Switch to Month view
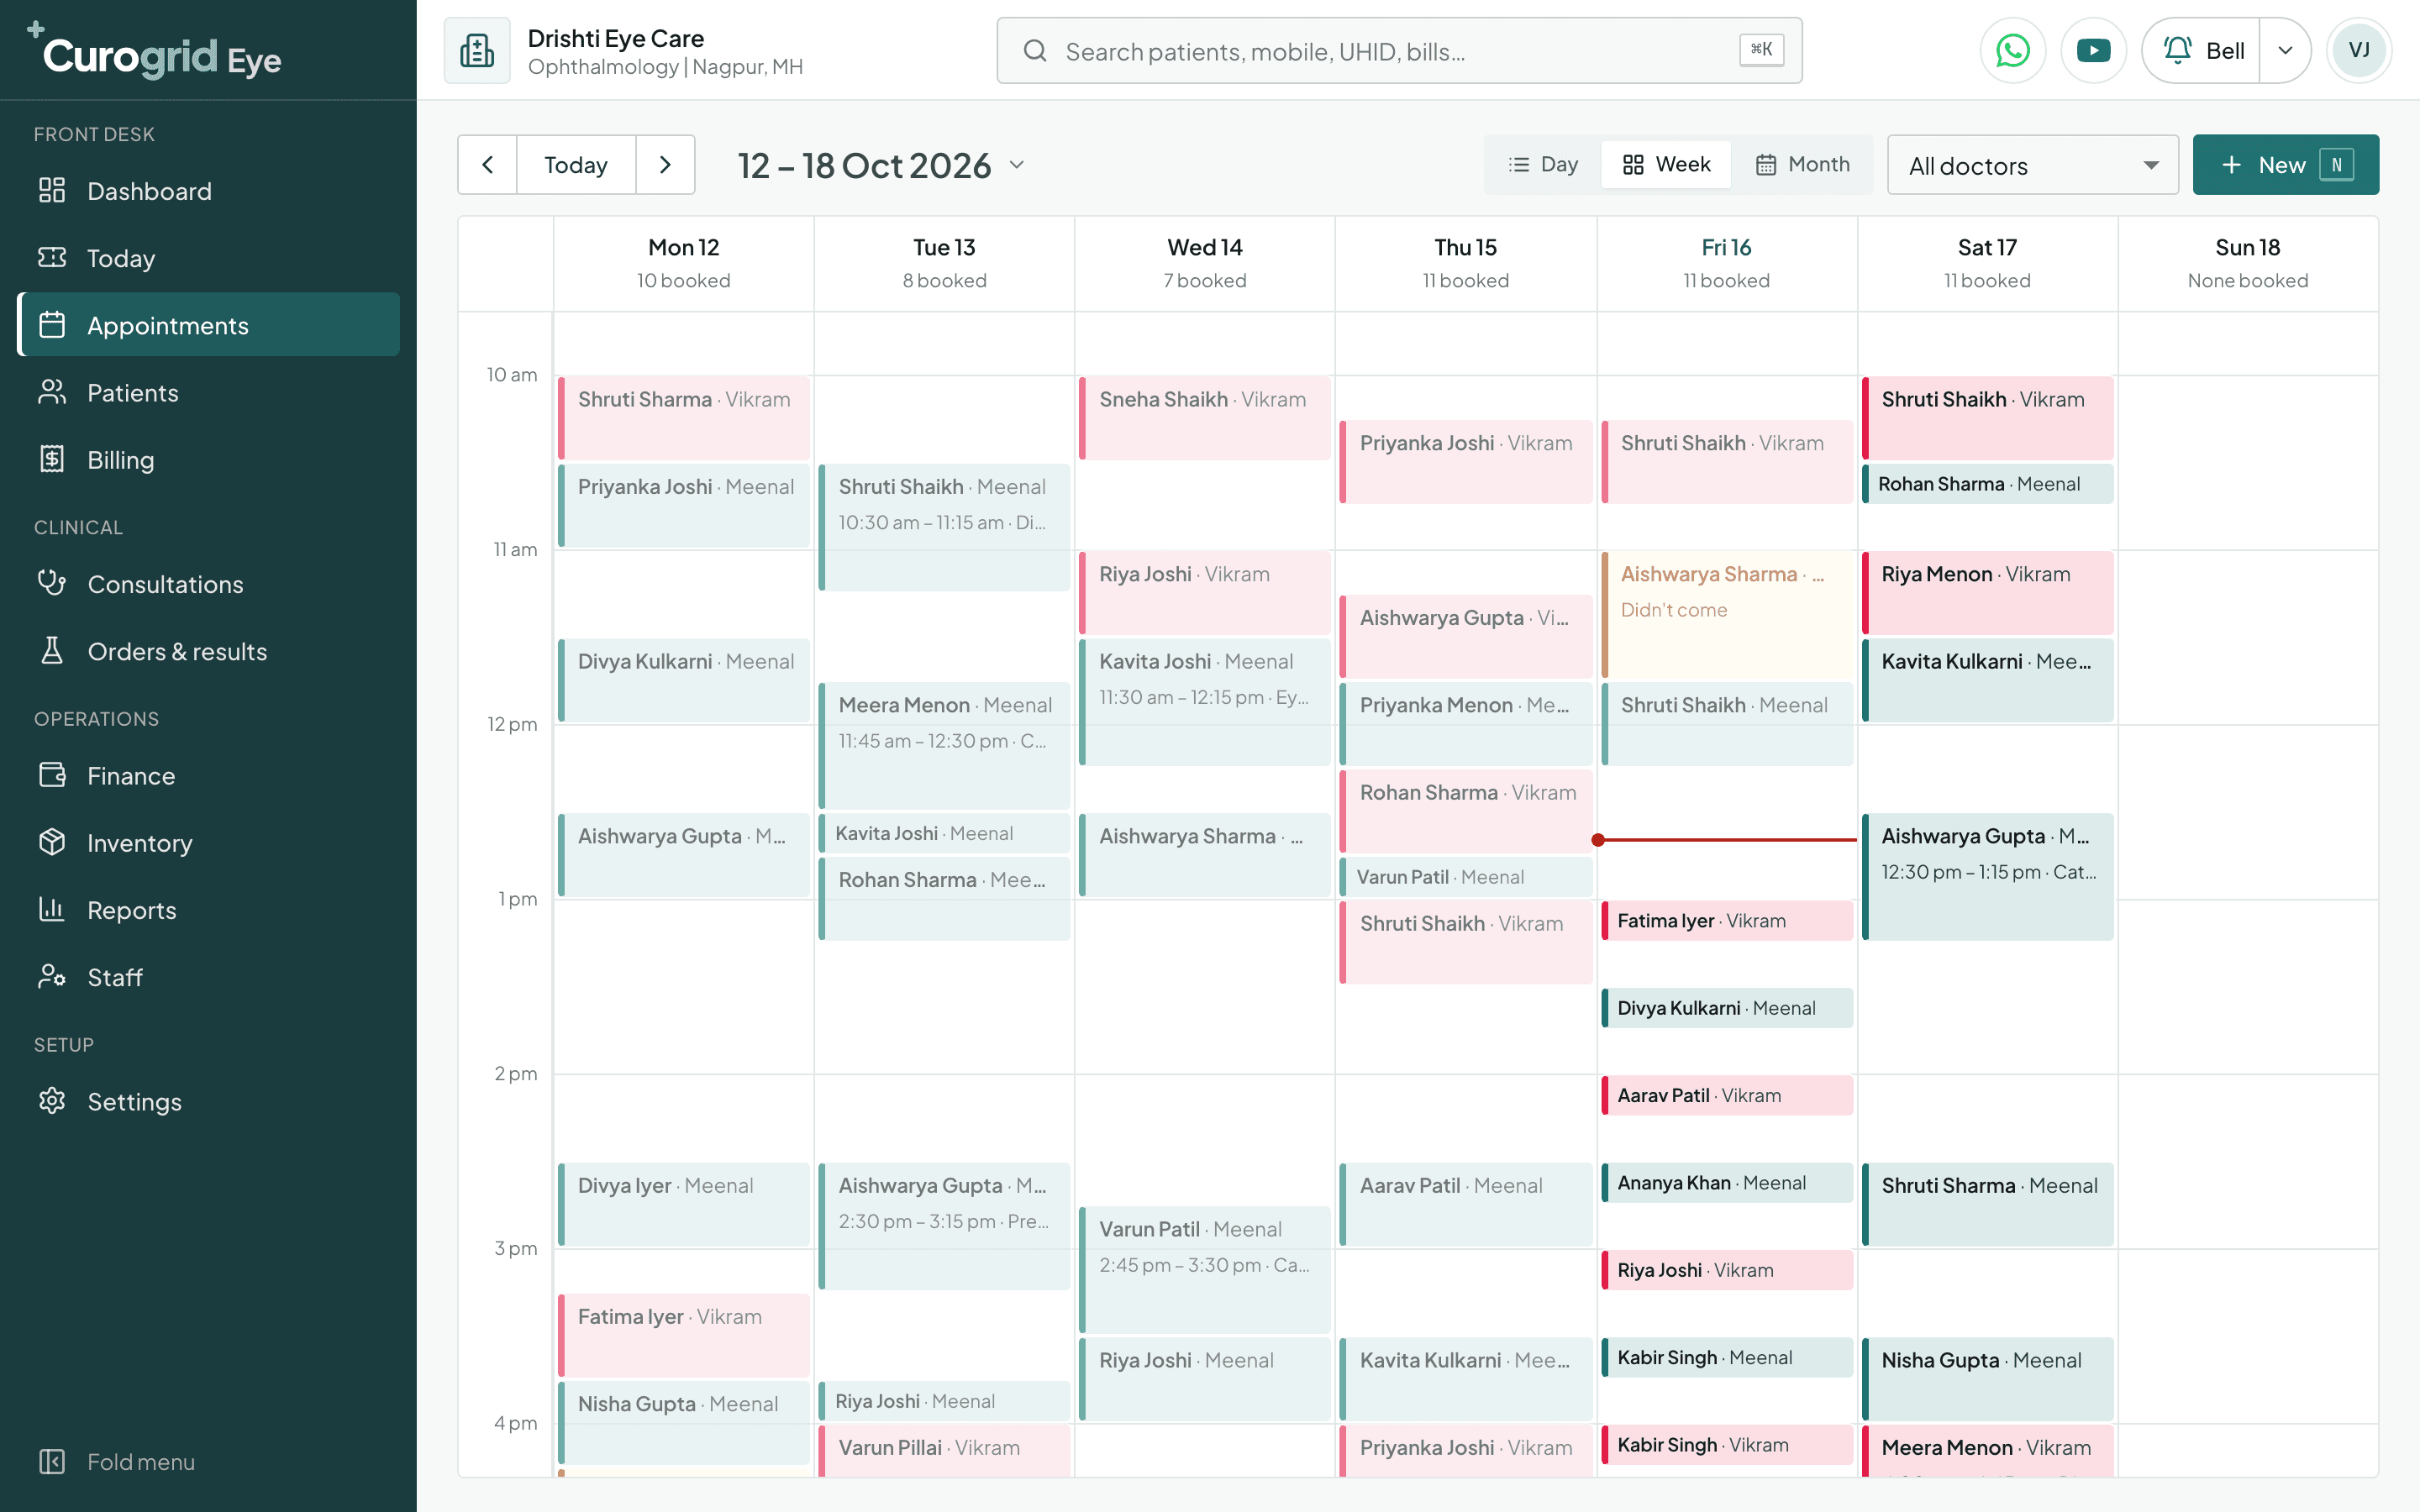The image size is (2420, 1512). tap(1802, 164)
